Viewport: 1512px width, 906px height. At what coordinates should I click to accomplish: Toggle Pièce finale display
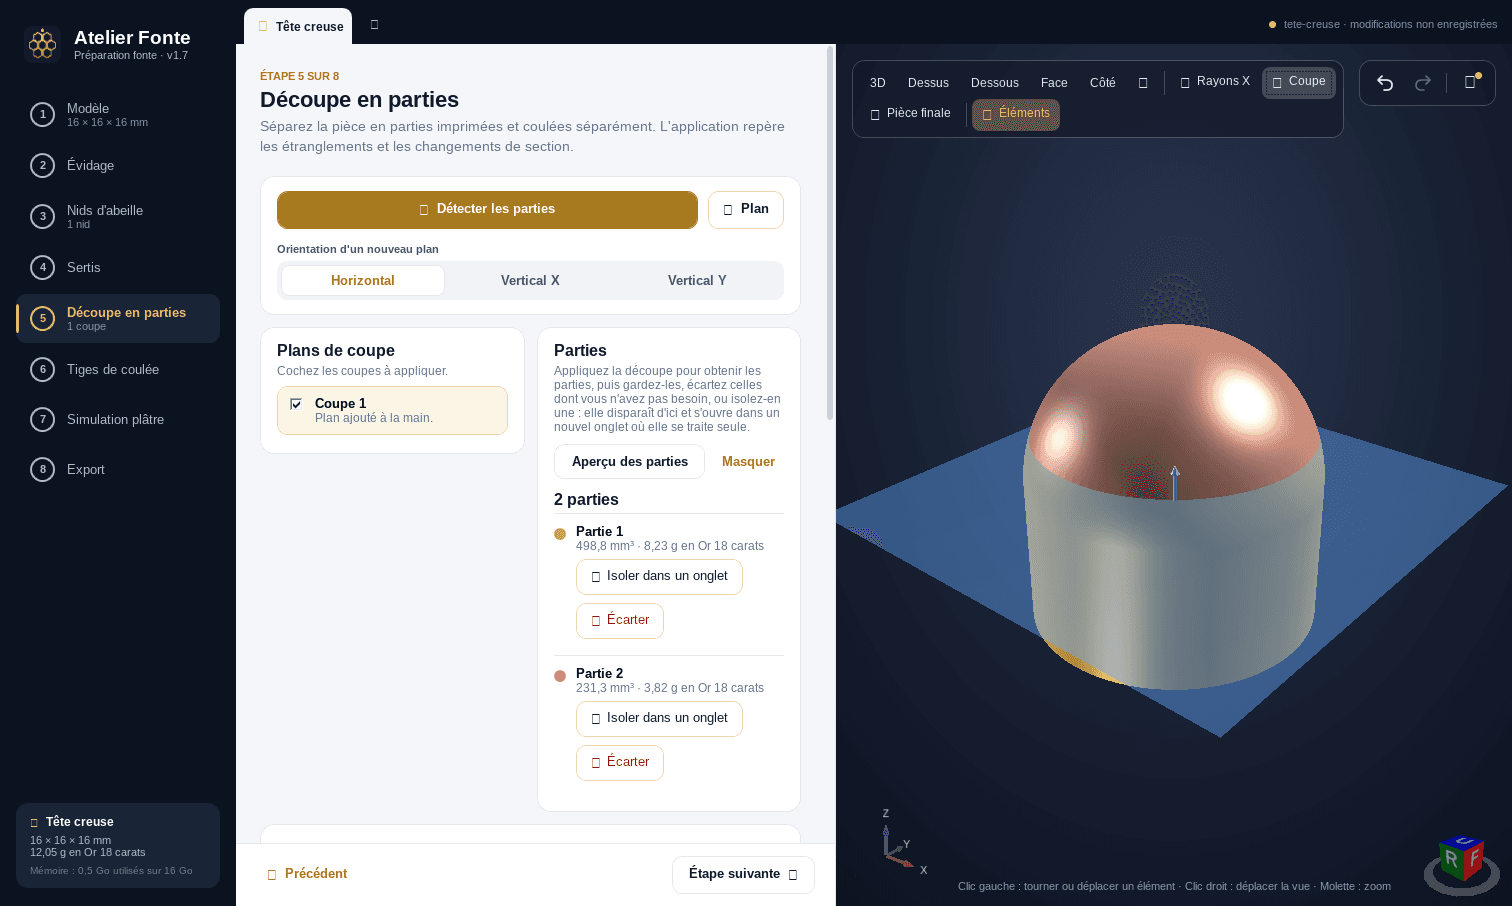click(910, 114)
